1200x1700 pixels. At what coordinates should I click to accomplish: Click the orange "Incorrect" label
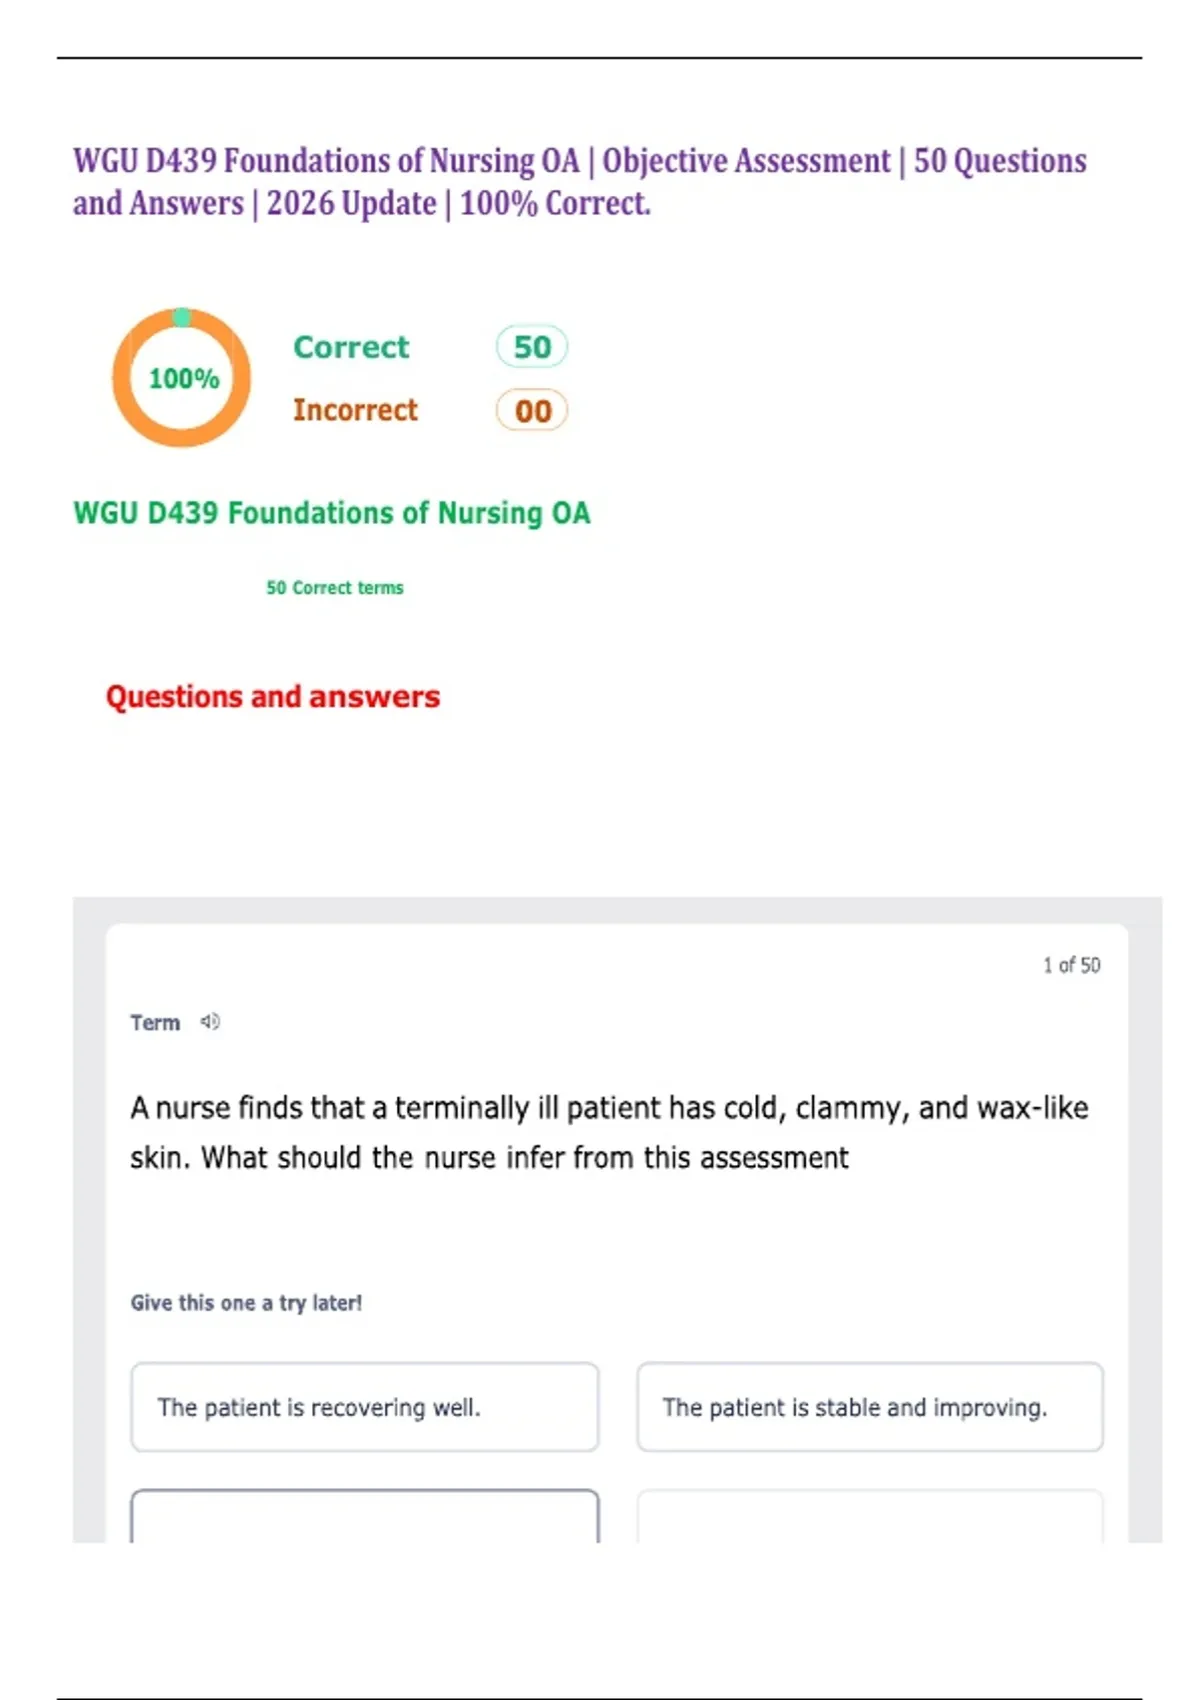355,410
